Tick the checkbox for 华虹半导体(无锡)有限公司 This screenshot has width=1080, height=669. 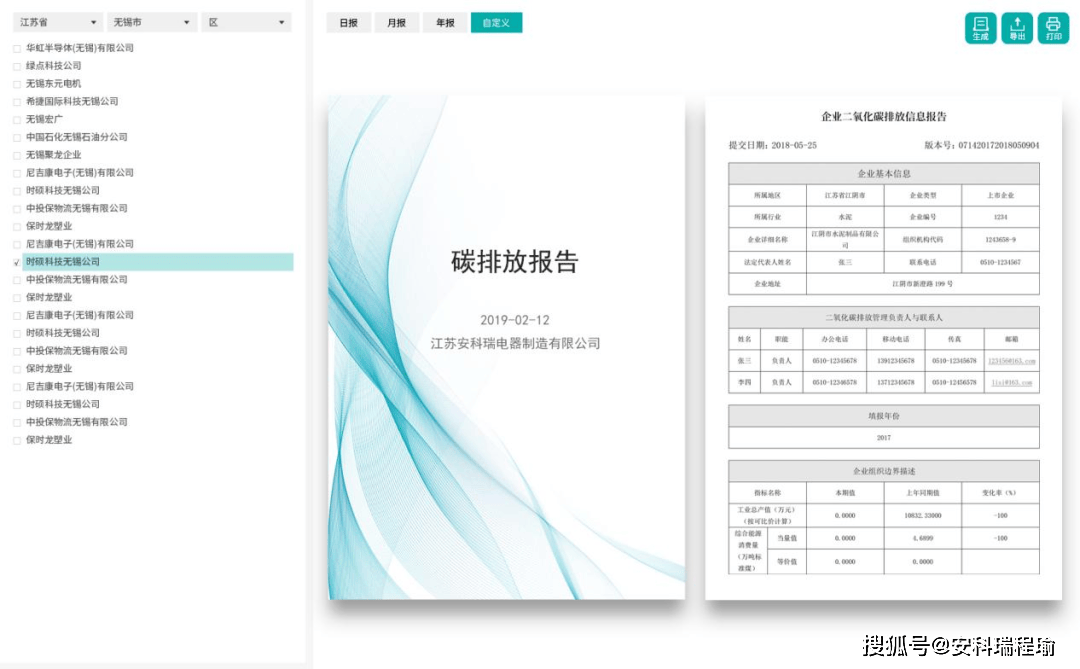[x=17, y=48]
